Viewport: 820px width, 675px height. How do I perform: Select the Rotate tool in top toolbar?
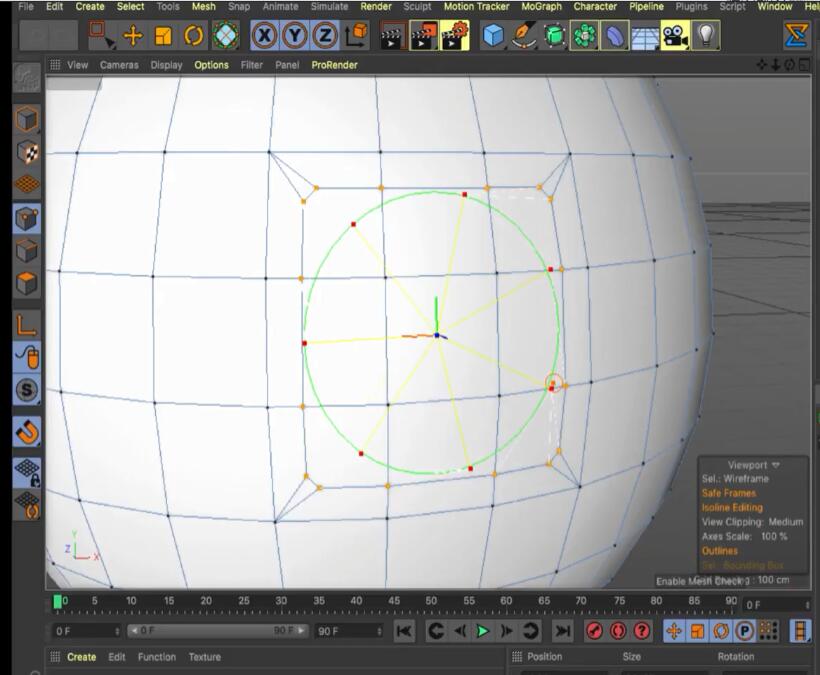click(194, 36)
